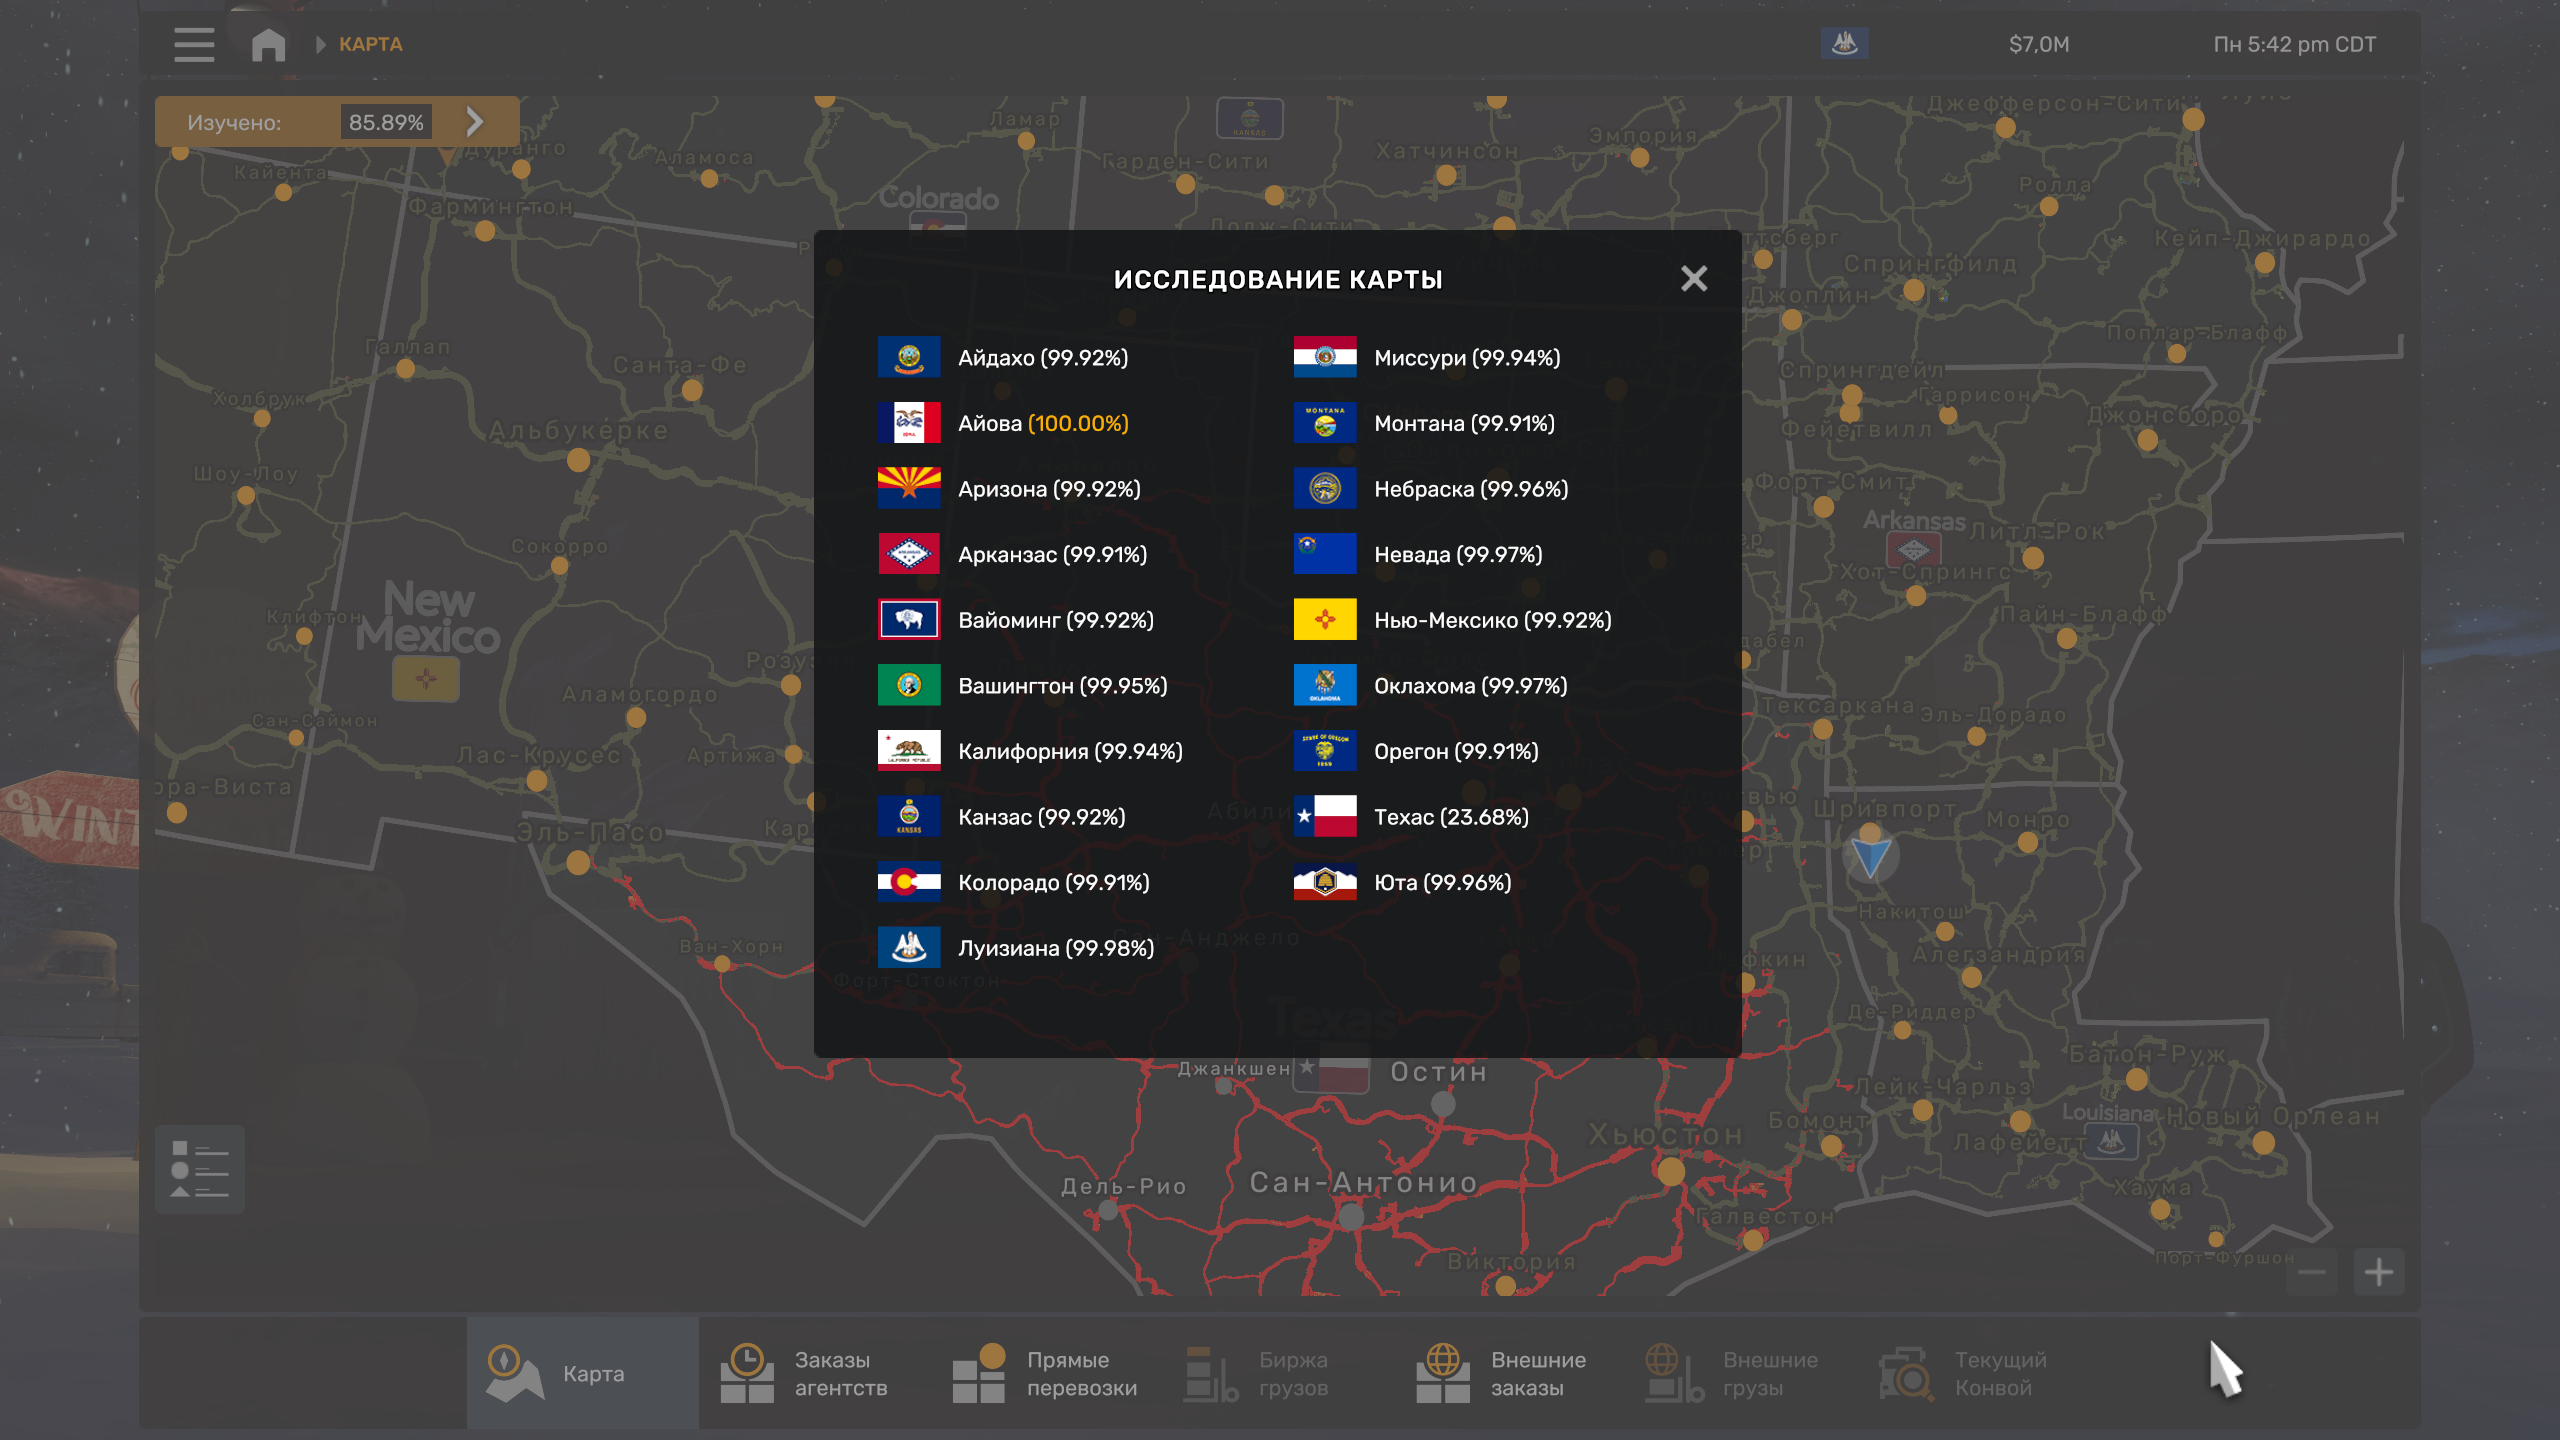Click the Arizona flag icon in list
Image resolution: width=2560 pixels, height=1440 pixels.
click(x=909, y=489)
